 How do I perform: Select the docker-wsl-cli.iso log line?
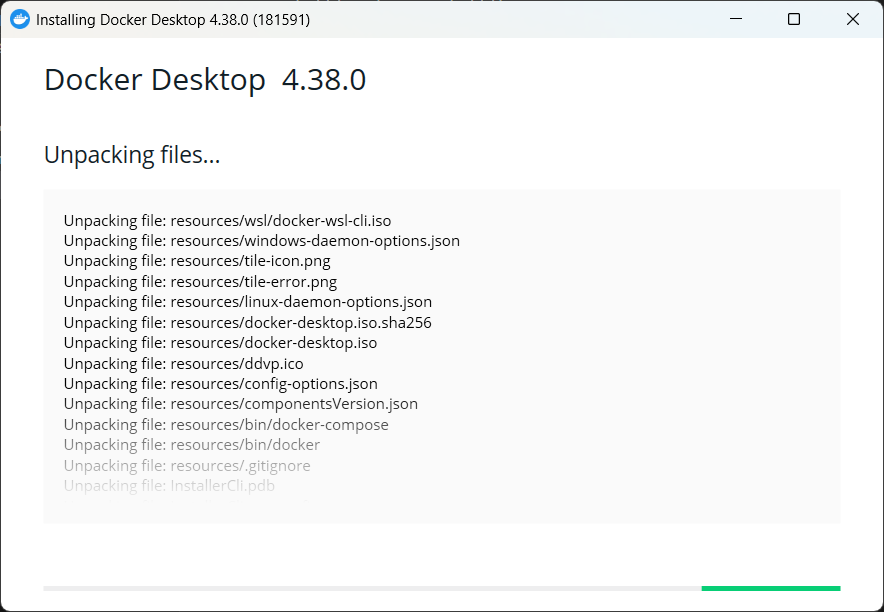click(x=227, y=221)
